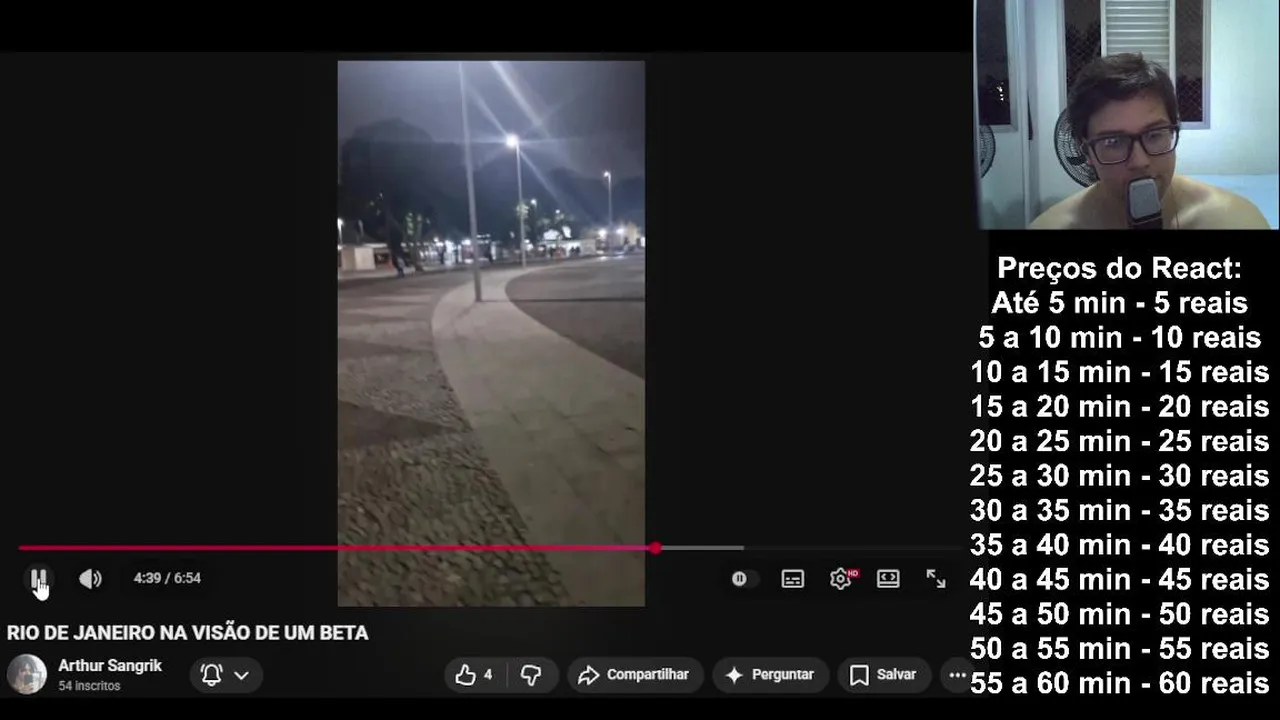
Task: Click the Compartilhar share button
Action: click(635, 675)
